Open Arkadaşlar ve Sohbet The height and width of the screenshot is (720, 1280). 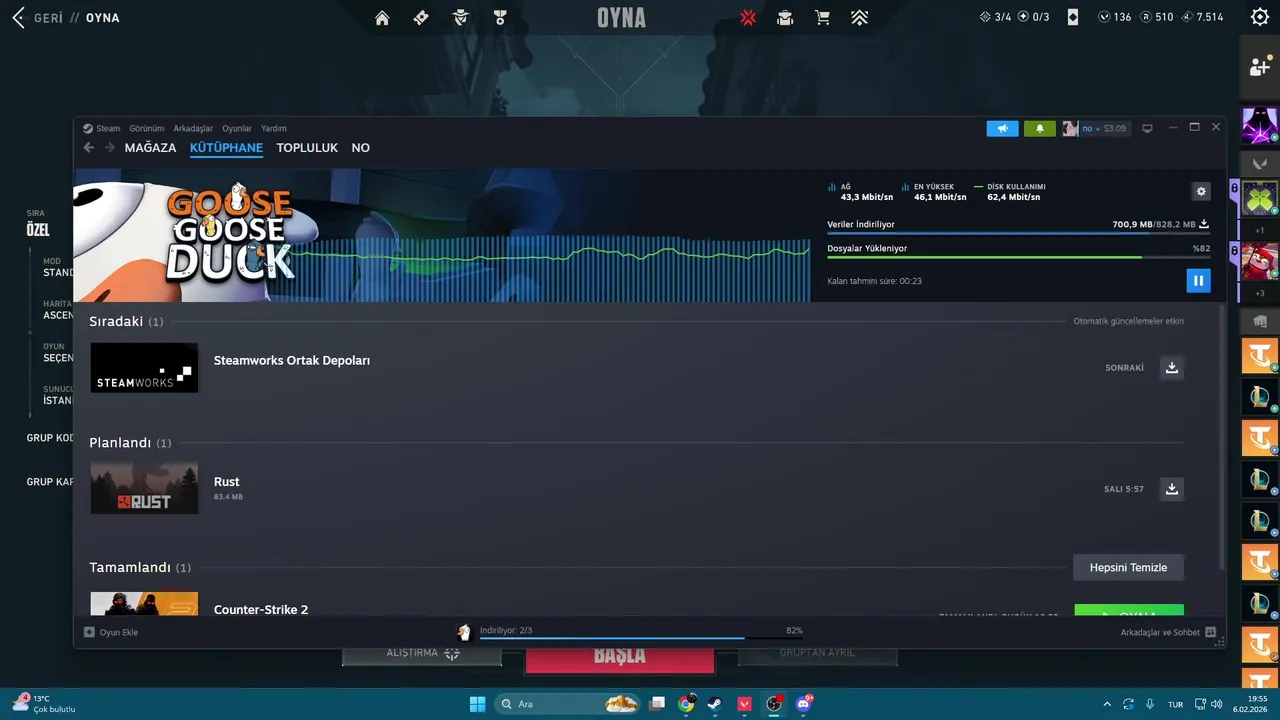point(1168,632)
